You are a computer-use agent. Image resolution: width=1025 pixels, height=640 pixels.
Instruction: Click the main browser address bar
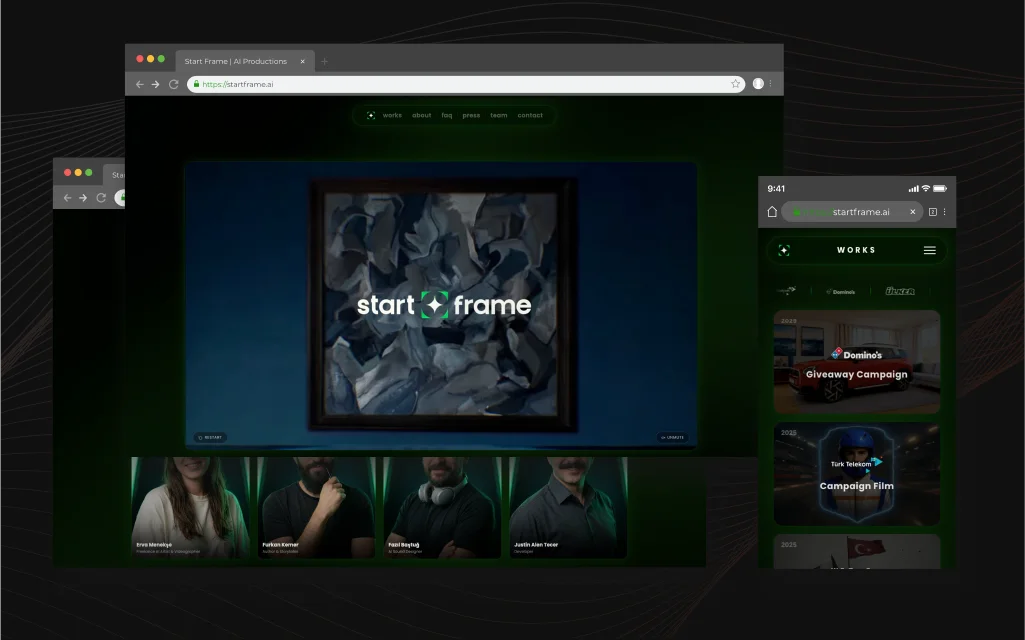pyautogui.click(x=465, y=84)
